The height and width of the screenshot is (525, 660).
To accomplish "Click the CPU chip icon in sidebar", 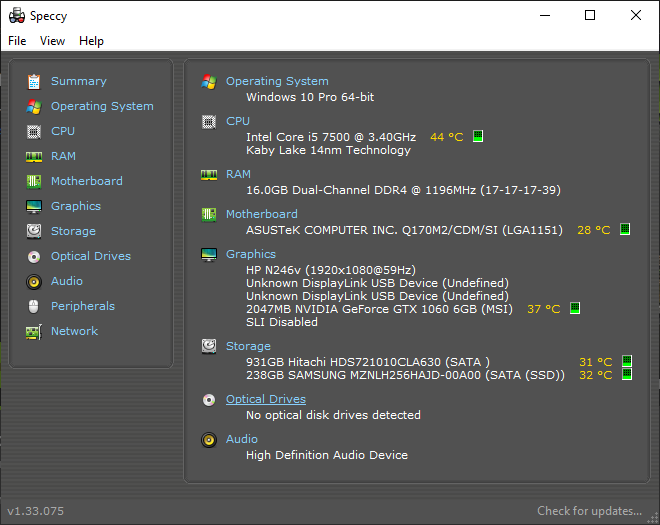I will point(34,132).
